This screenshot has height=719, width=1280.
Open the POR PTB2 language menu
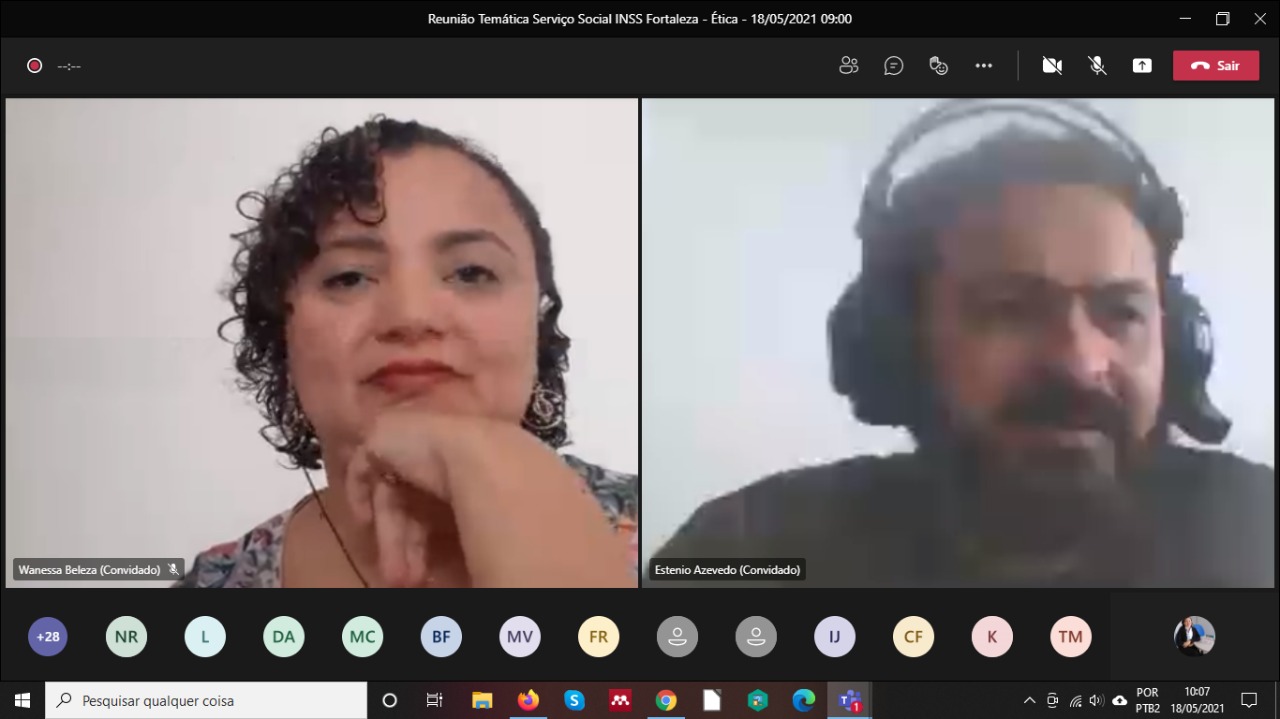click(1146, 699)
